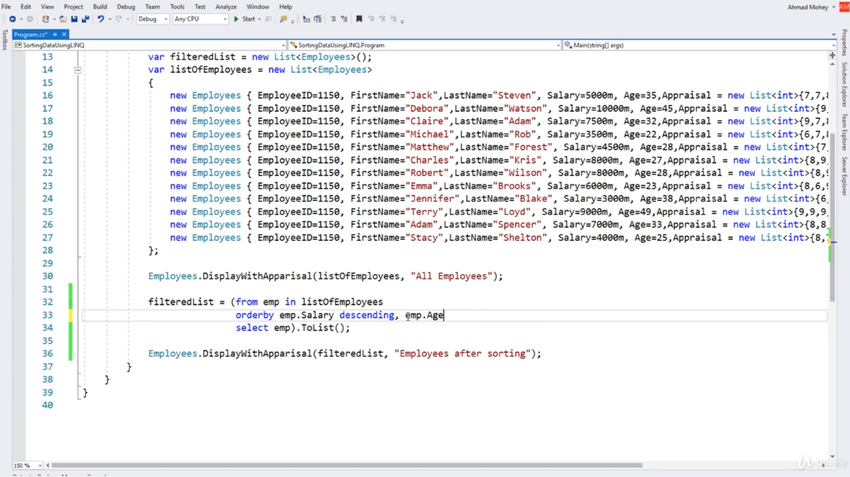Open the View menu

(x=47, y=7)
